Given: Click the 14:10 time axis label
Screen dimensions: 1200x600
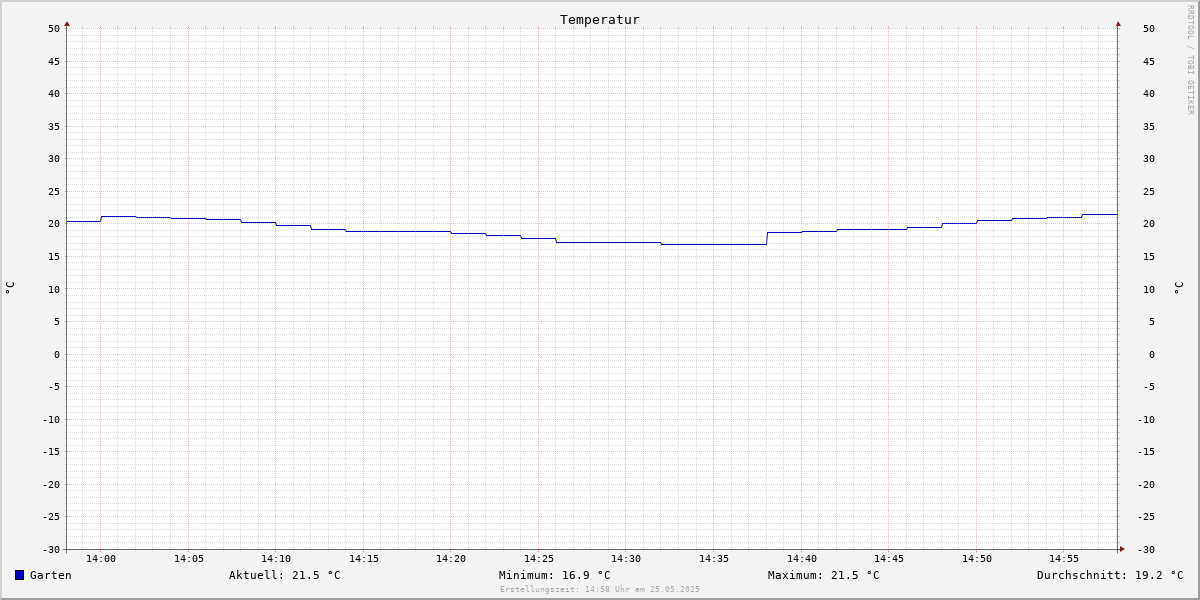Looking at the screenshot, I should 276,559.
